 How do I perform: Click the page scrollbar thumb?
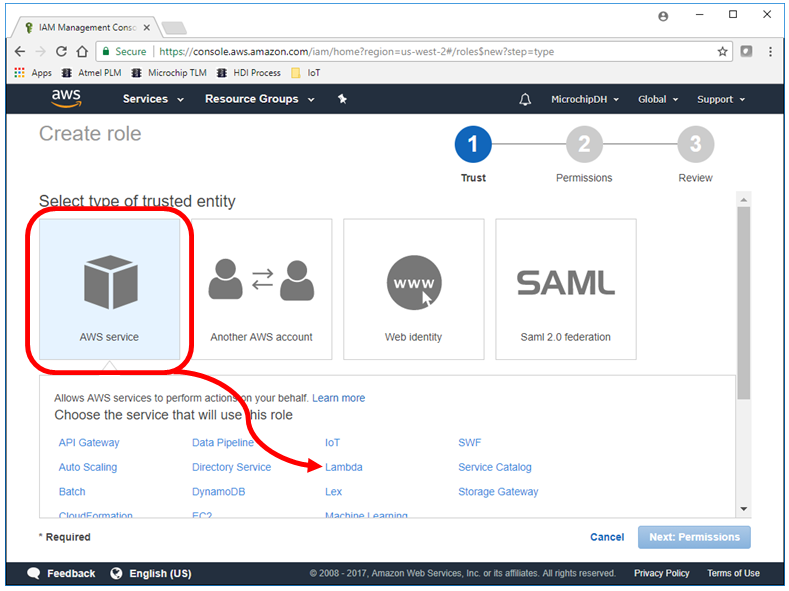click(x=744, y=303)
